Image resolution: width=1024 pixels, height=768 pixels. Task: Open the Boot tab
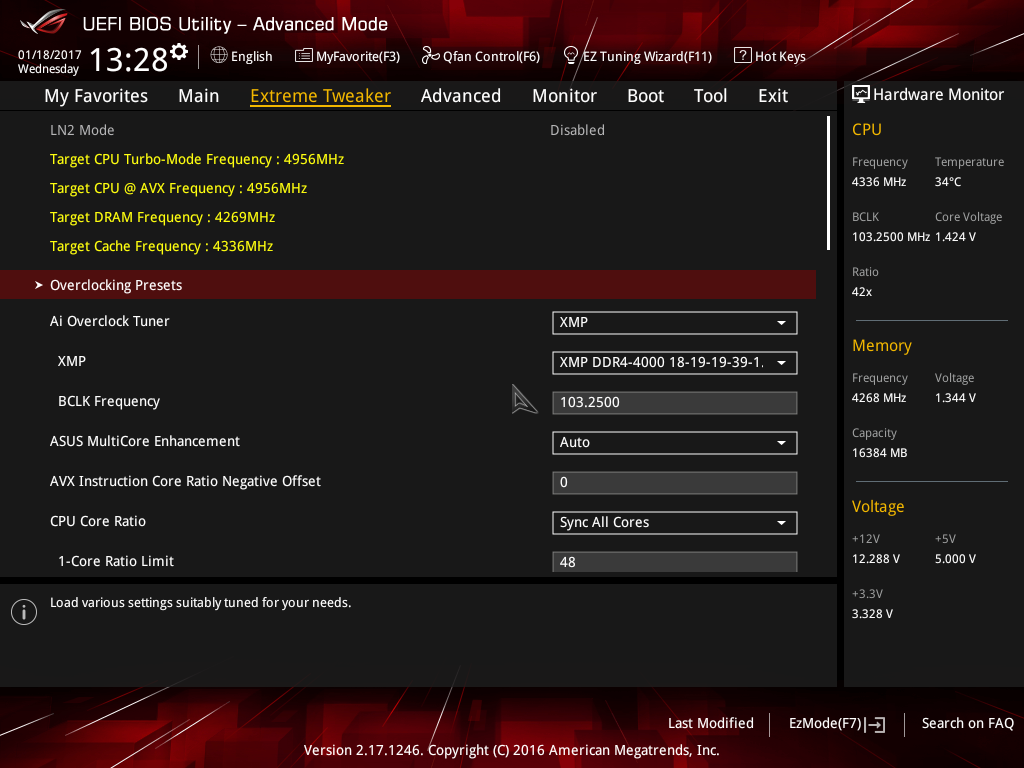point(645,96)
